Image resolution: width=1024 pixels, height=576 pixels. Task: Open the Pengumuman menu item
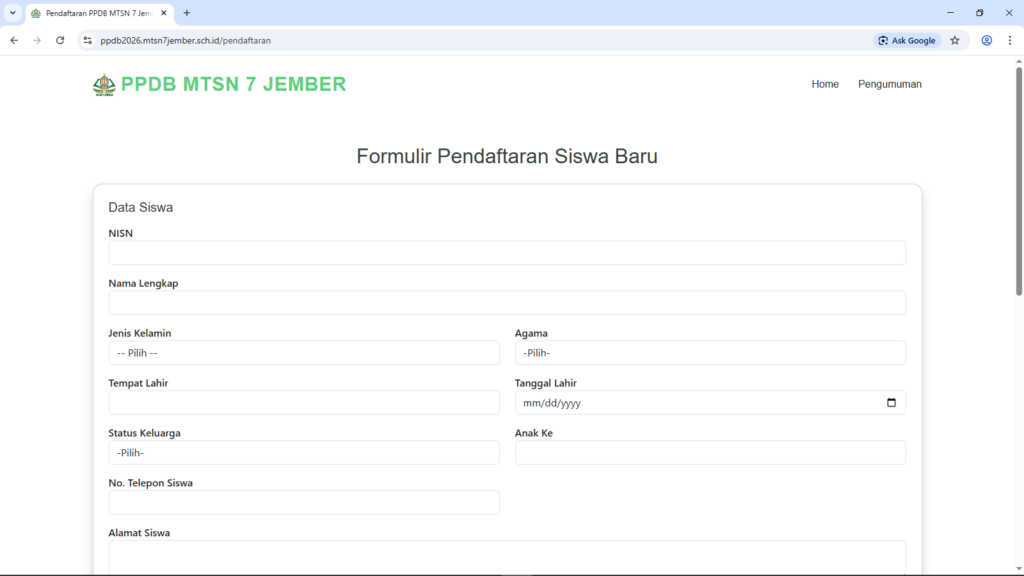[890, 84]
